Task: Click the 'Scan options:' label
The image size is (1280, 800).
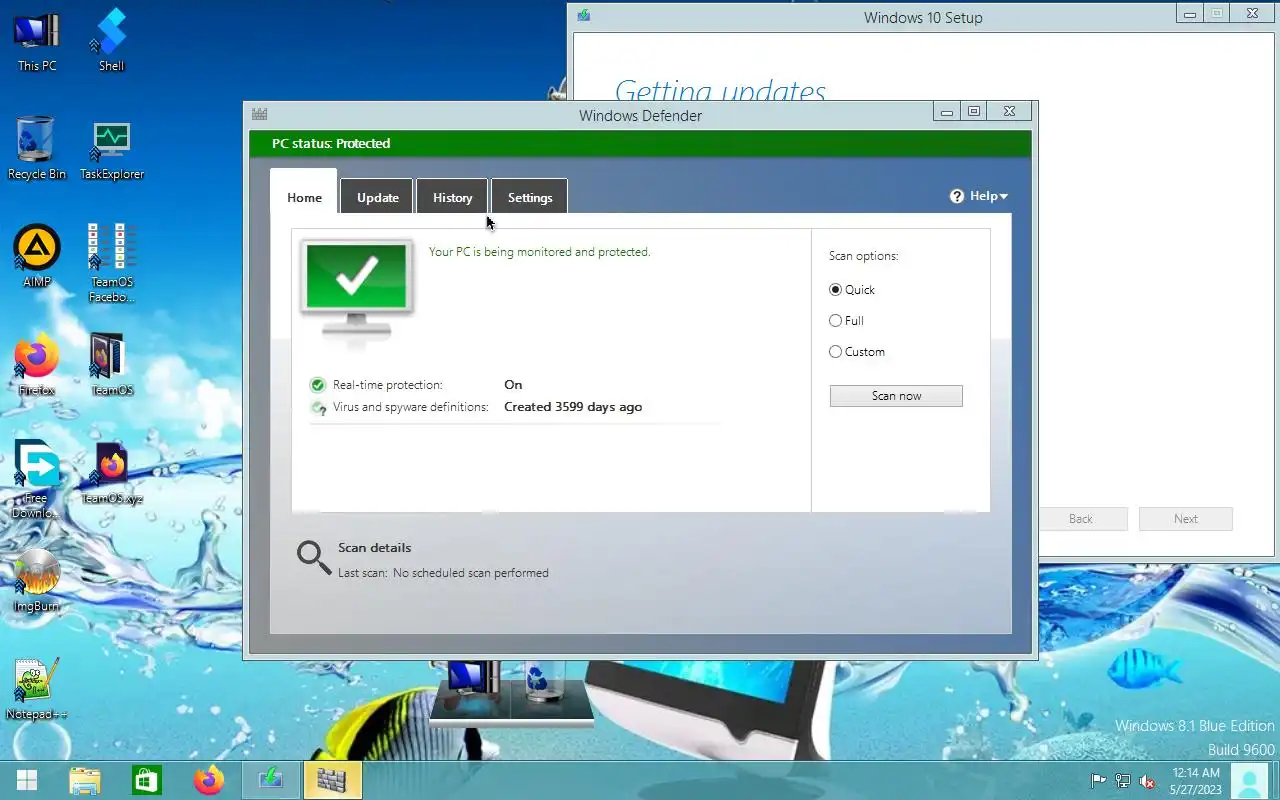Action: 863,256
